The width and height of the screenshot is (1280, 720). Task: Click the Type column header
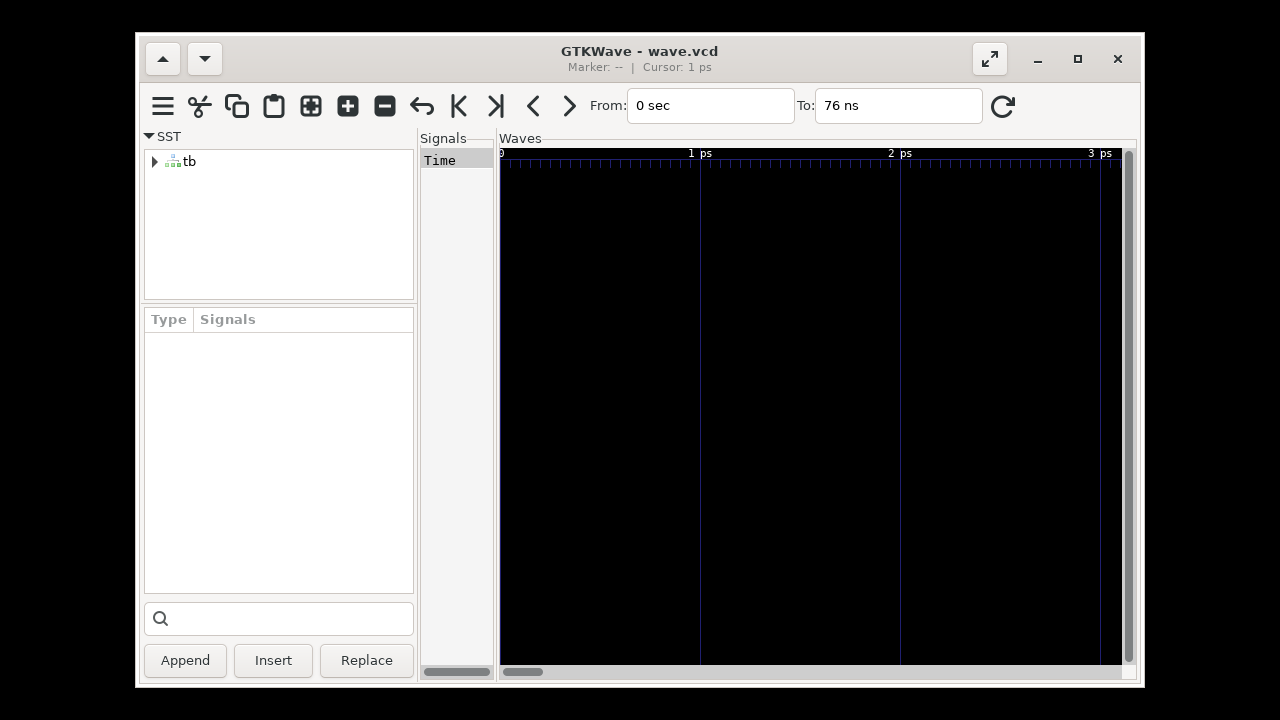[169, 320]
